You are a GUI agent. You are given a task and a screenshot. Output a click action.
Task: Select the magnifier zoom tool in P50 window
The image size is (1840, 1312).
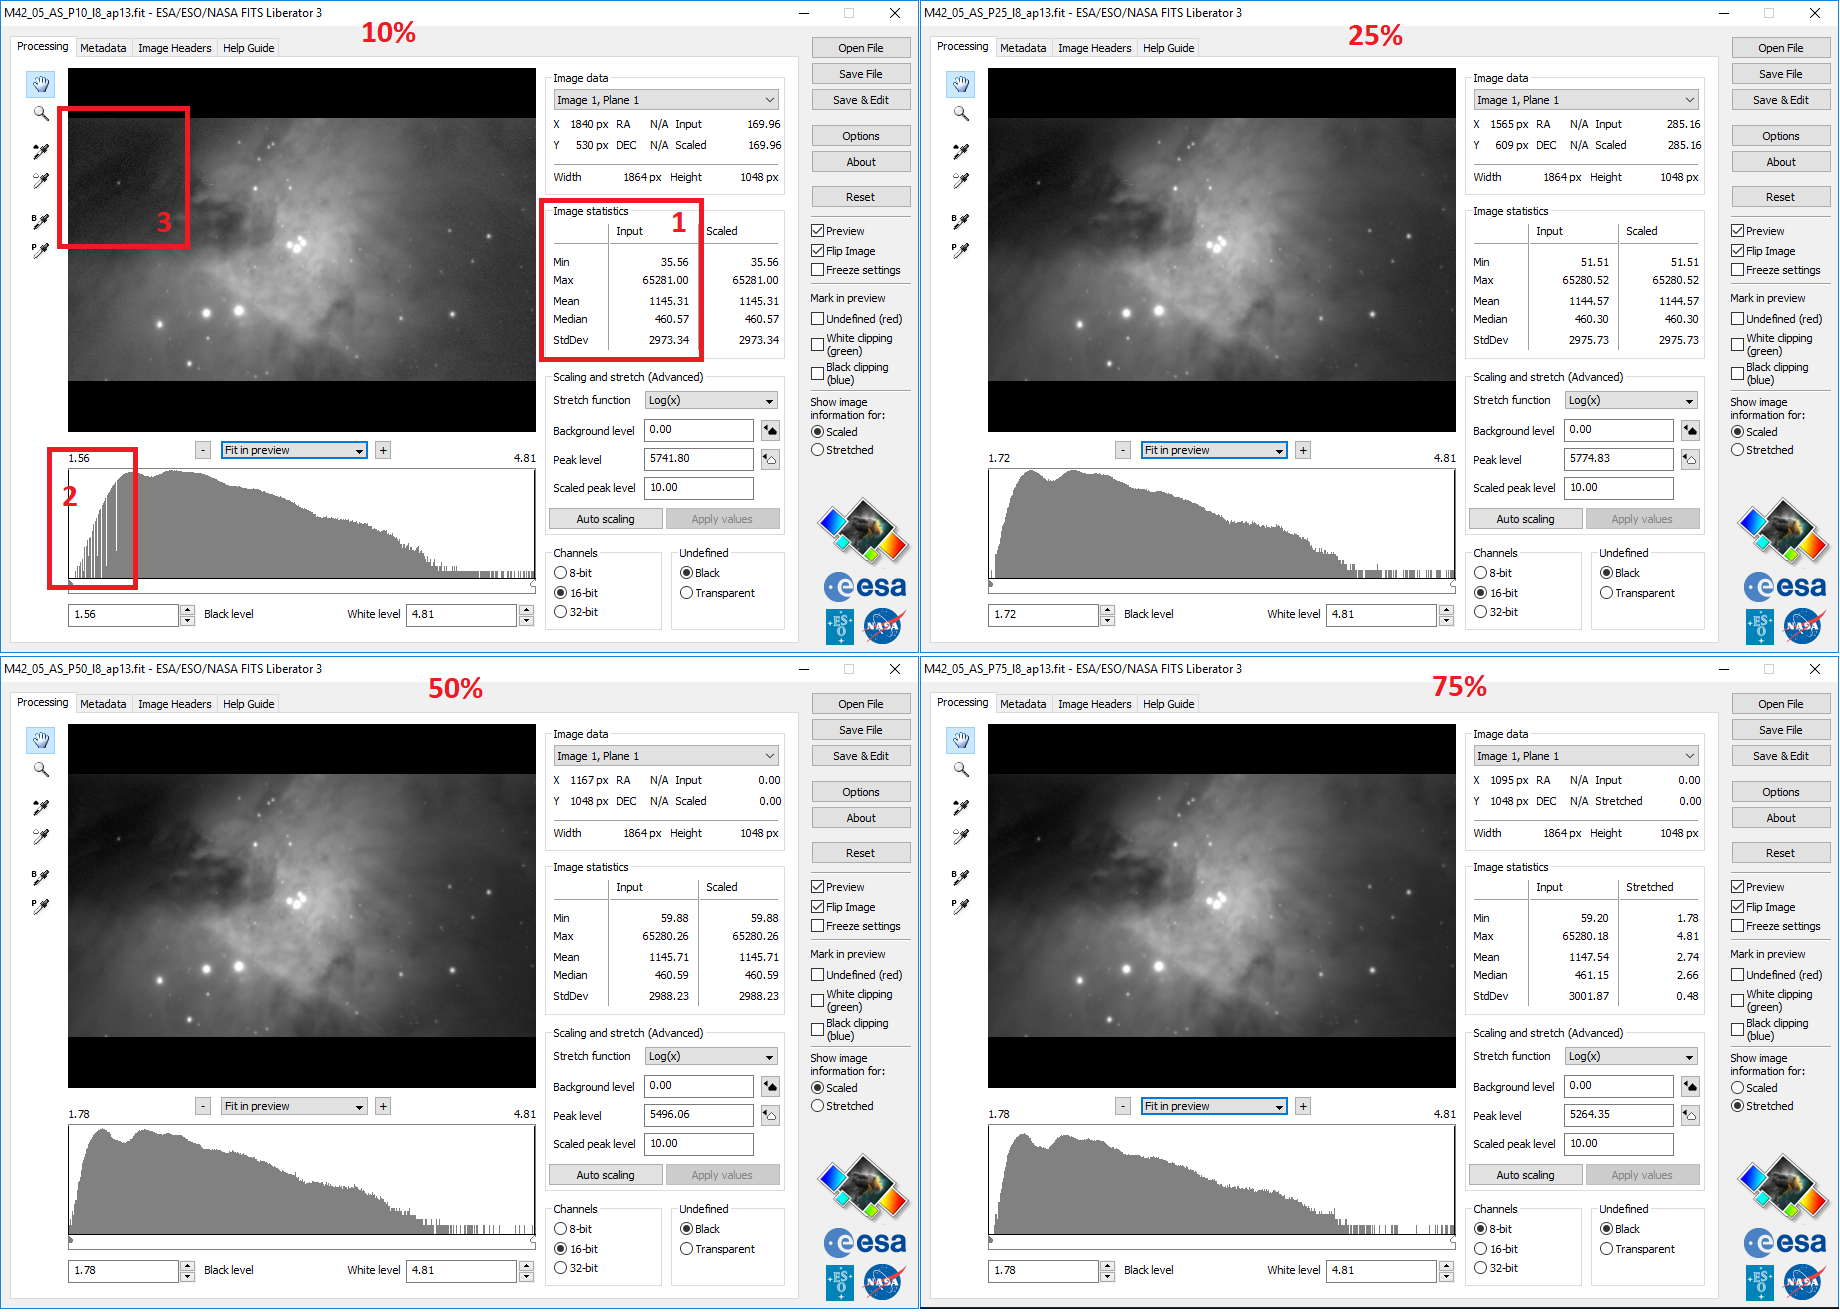point(41,770)
